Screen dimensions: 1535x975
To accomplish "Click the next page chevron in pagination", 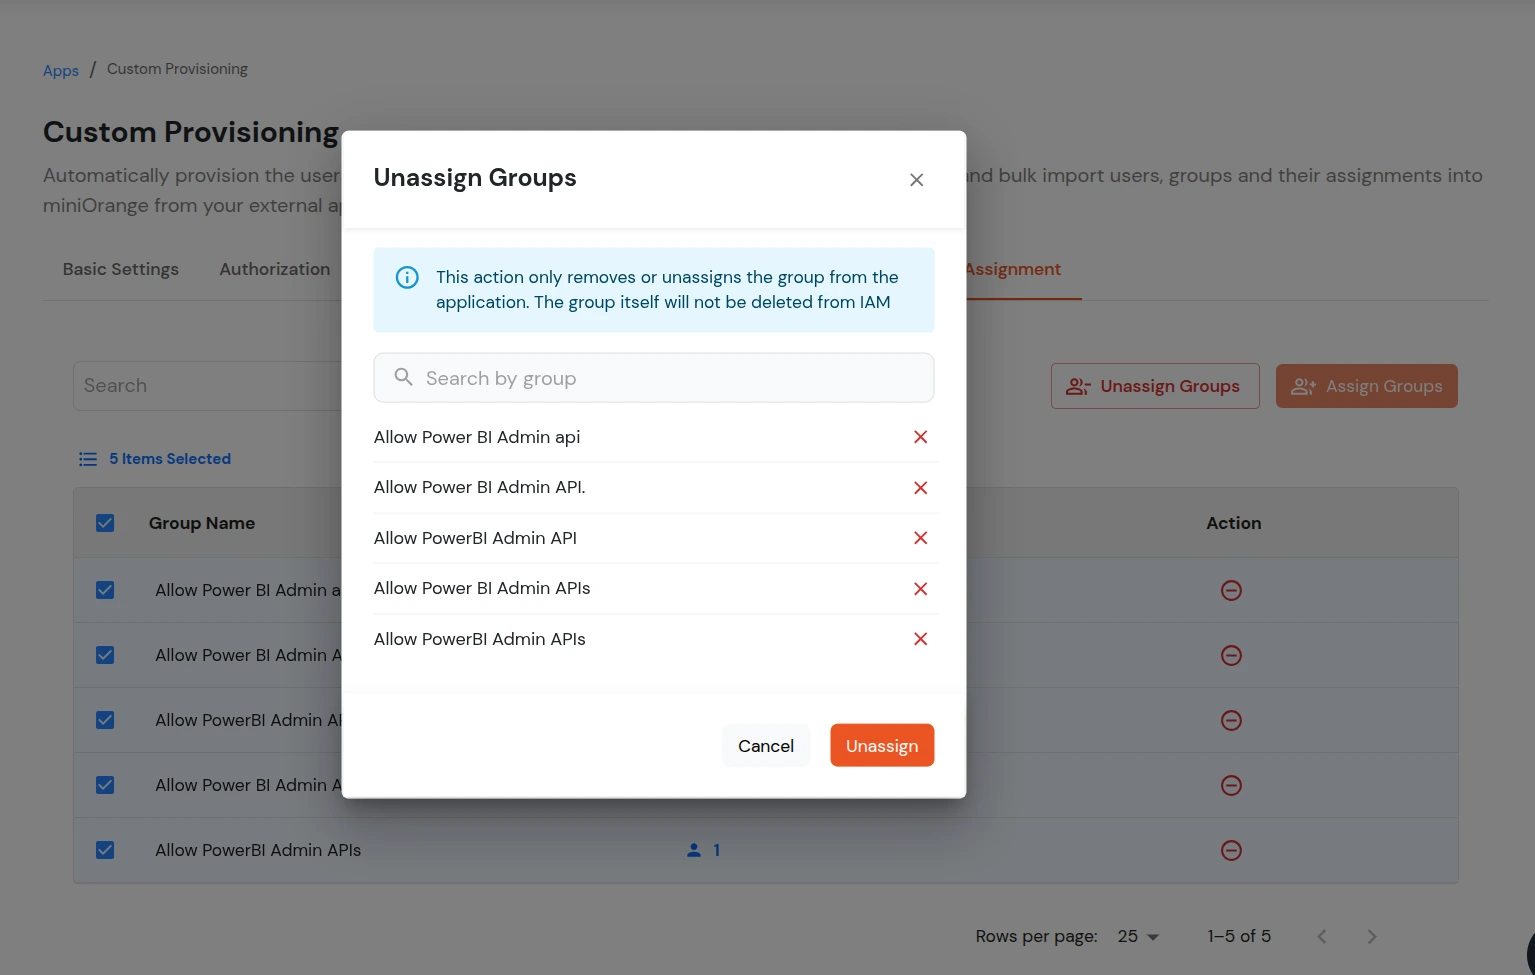I will pos(1371,936).
